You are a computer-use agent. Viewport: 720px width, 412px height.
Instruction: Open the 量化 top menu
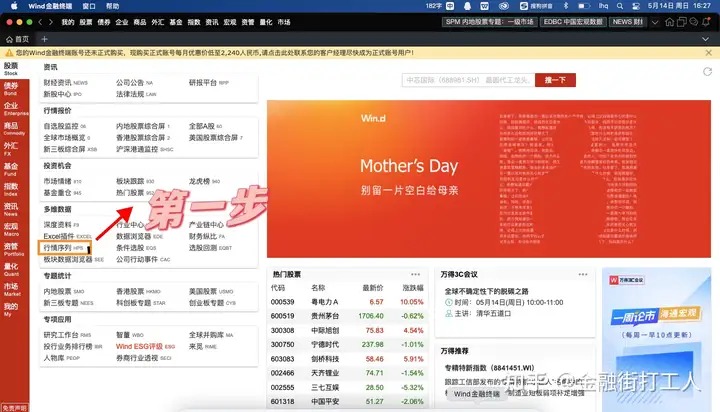point(266,22)
